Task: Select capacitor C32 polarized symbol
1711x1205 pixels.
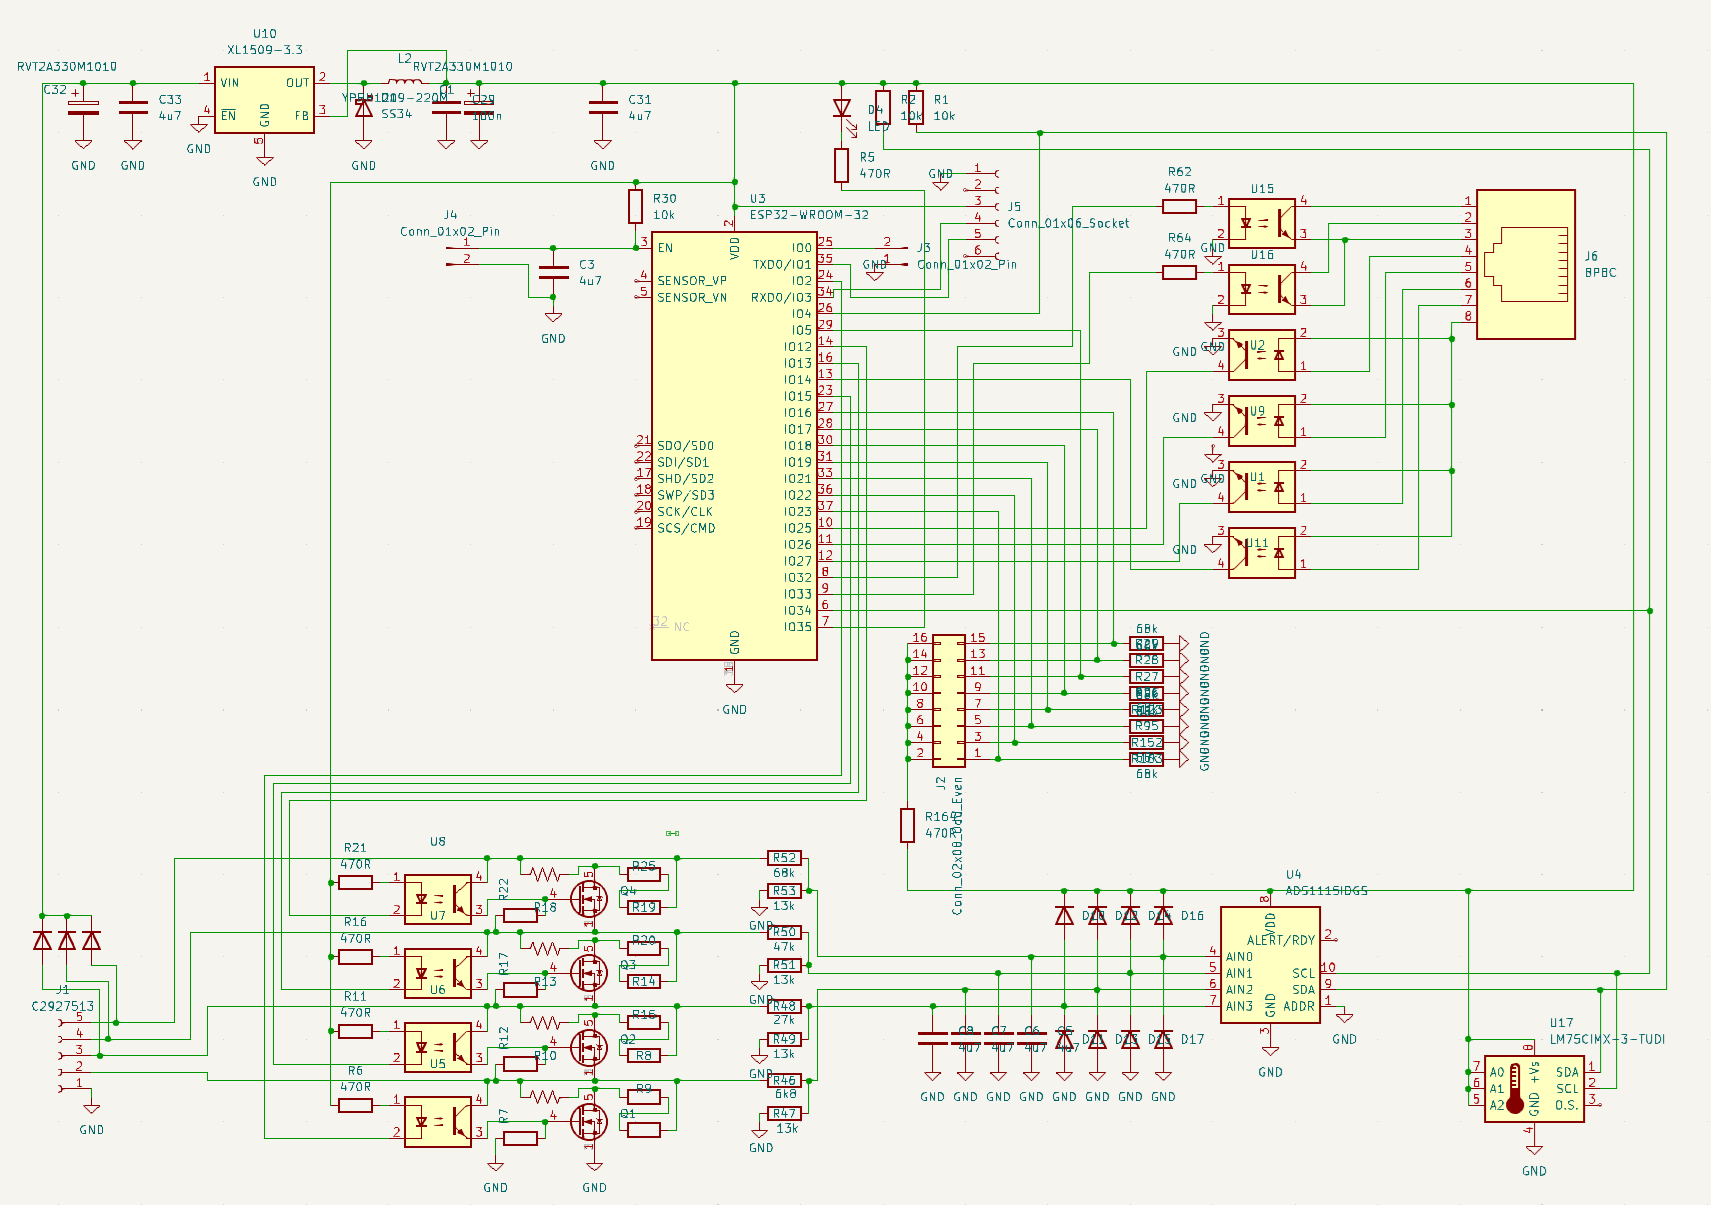Action: click(x=84, y=108)
